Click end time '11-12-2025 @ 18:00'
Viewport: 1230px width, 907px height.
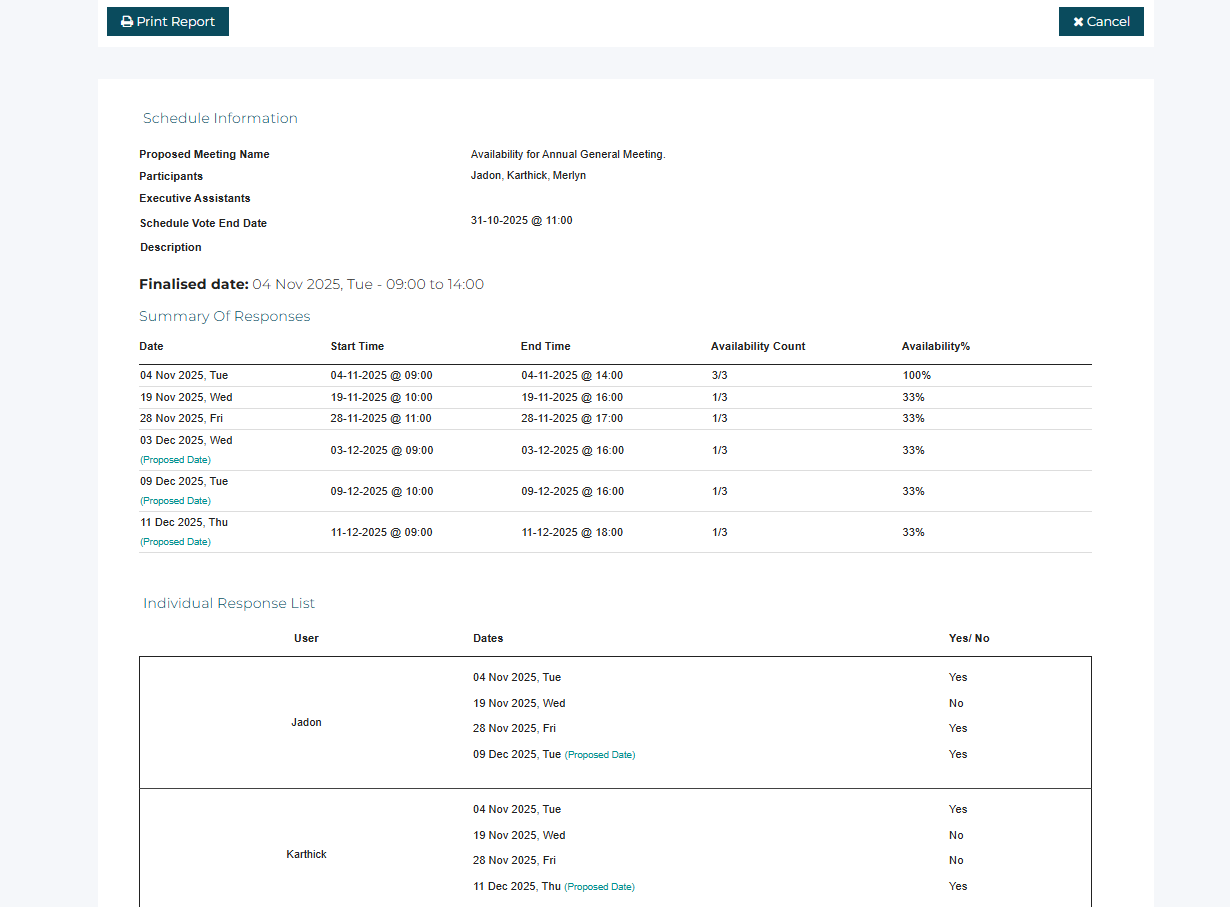coord(572,532)
